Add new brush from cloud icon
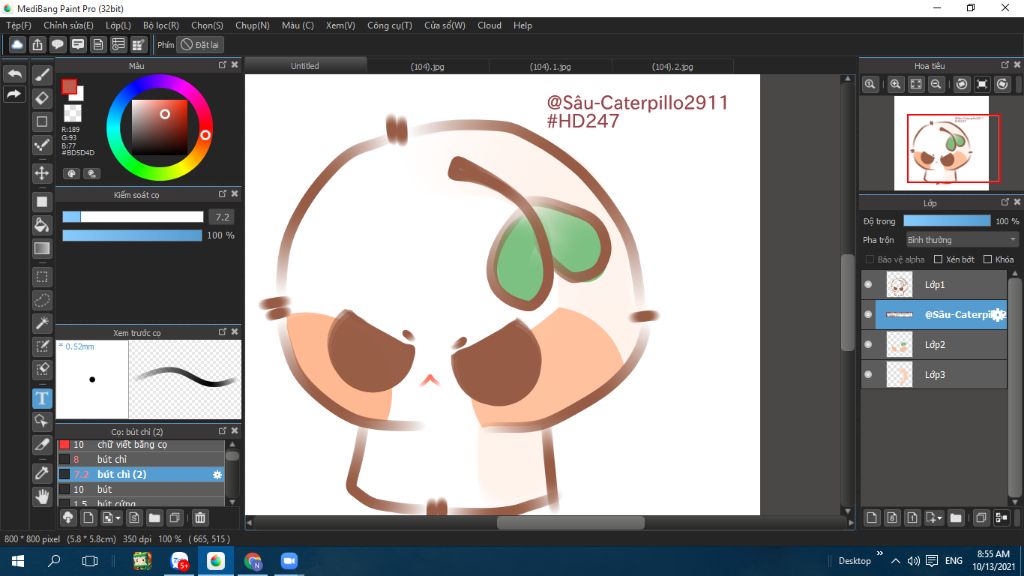The image size is (1024, 576). 68,518
